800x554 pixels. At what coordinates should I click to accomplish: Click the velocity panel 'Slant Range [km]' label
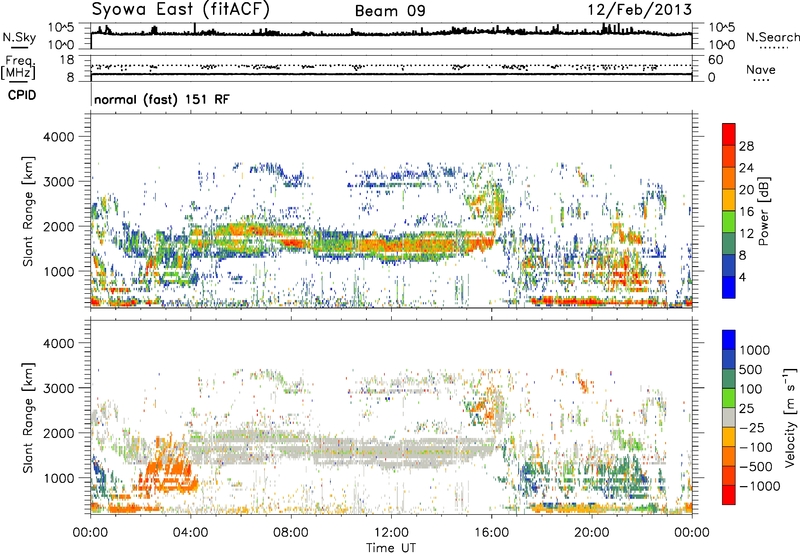pyautogui.click(x=28, y=418)
